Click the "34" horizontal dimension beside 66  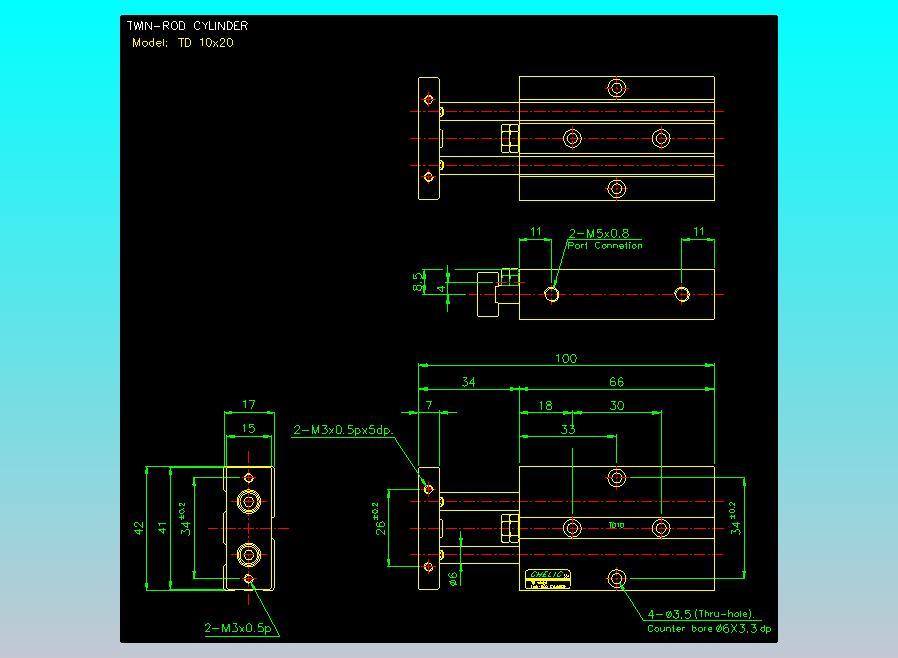click(x=468, y=382)
